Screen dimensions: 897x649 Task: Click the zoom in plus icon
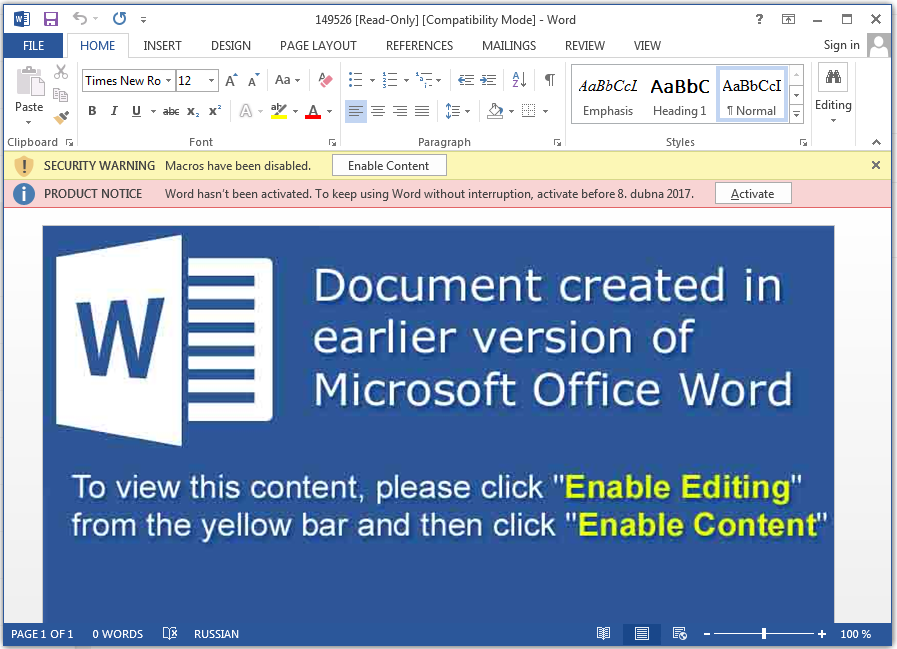822,634
